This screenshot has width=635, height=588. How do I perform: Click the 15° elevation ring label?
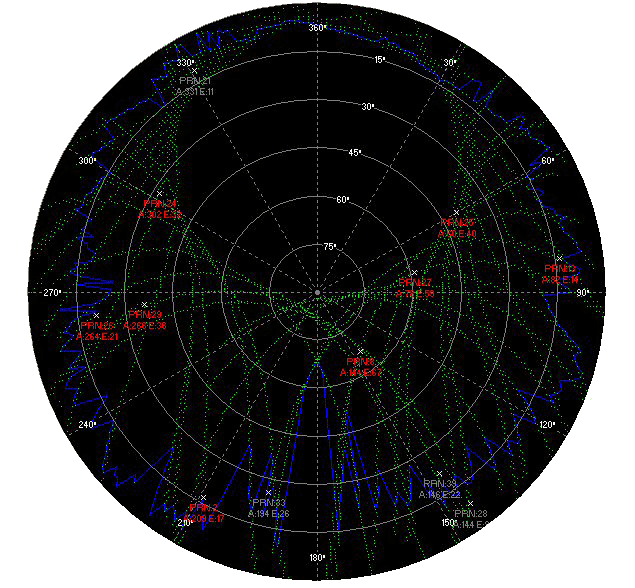click(379, 60)
